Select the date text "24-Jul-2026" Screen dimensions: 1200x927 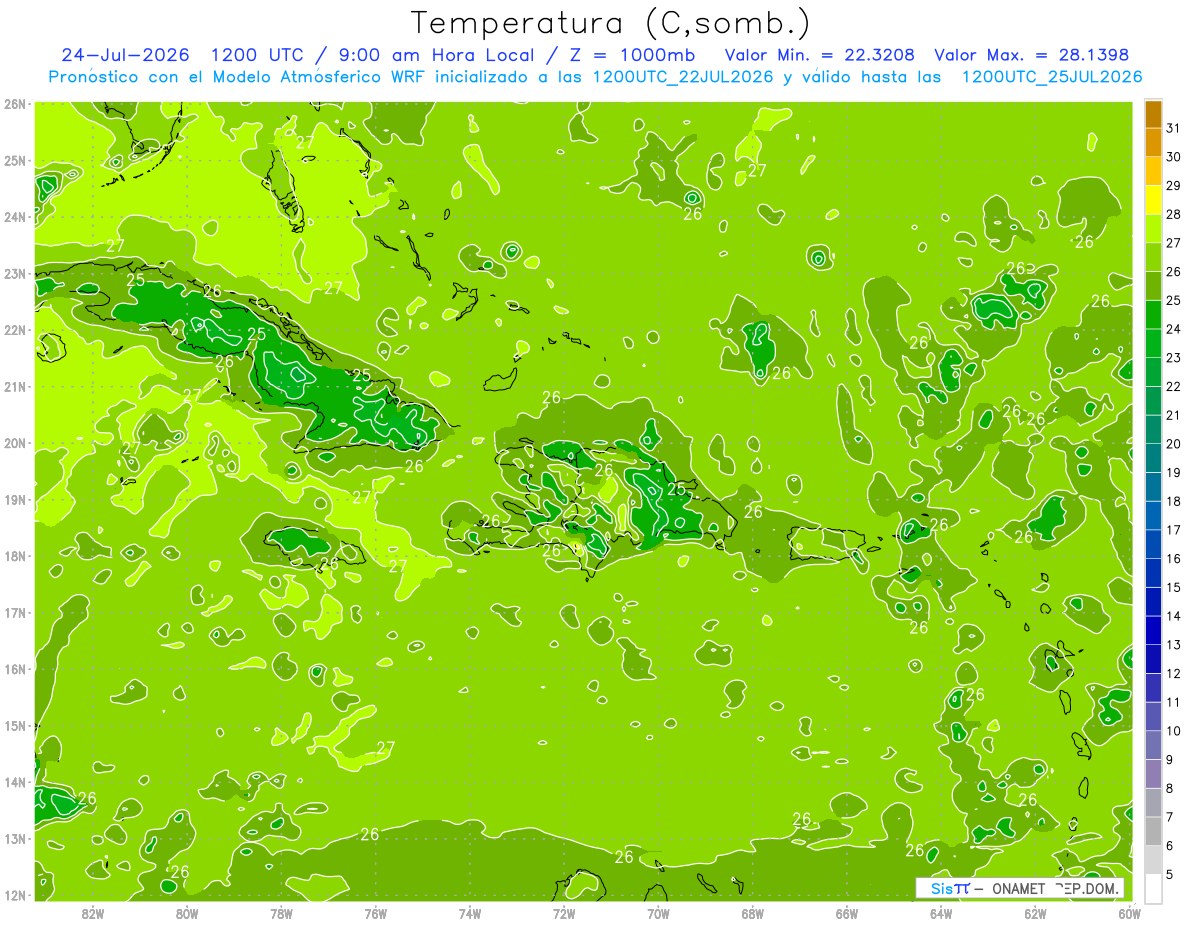click(x=126, y=55)
